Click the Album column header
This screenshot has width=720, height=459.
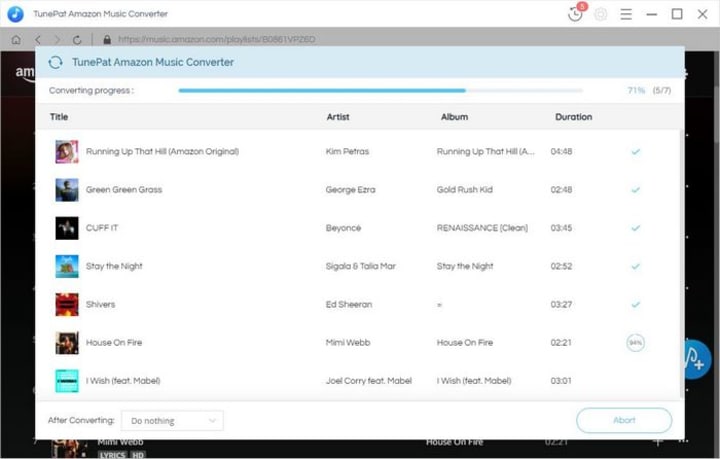(x=455, y=117)
